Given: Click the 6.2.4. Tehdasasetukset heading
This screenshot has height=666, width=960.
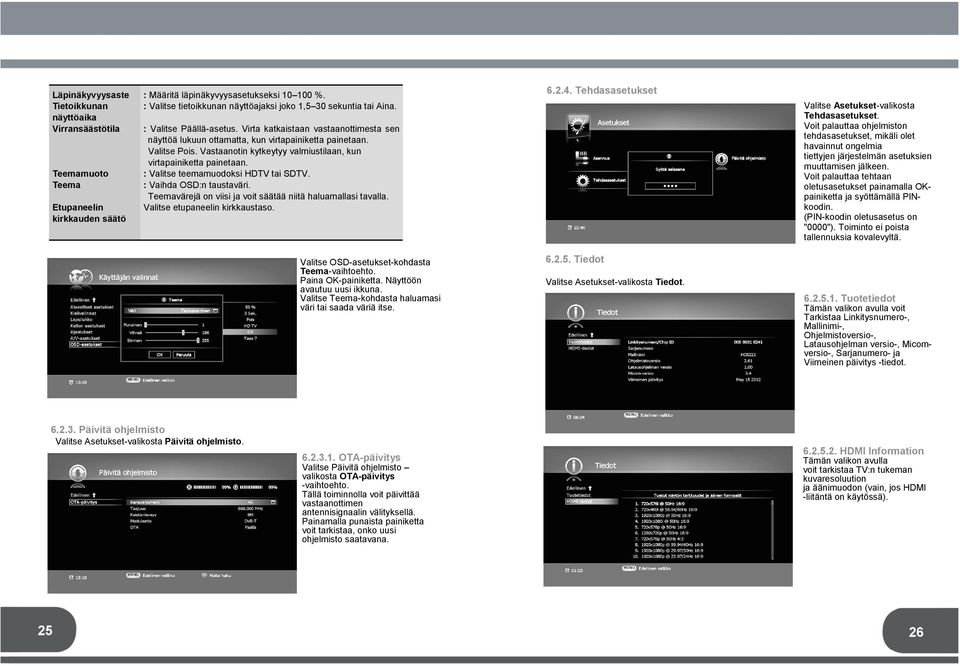Looking at the screenshot, I should click(601, 91).
